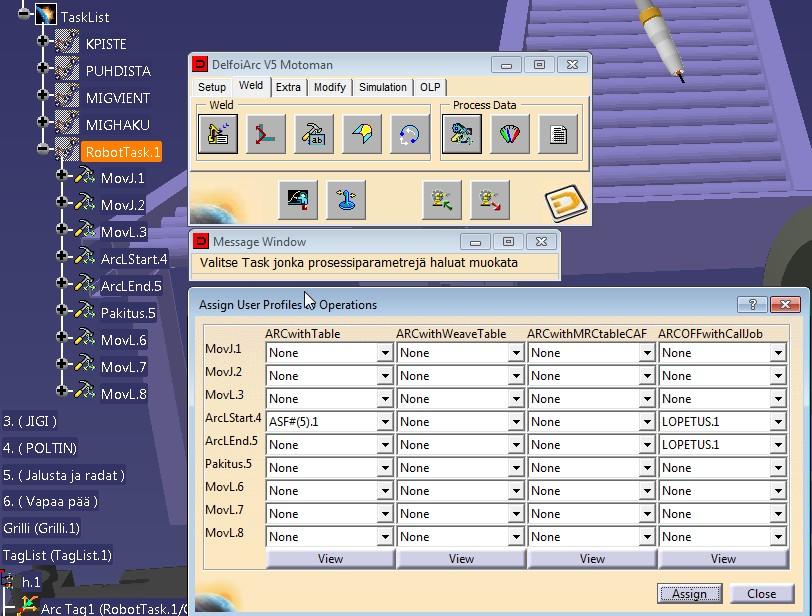Screen dimensions: 812x616
Task: Click the Delfoi logo badge in DelfoiArc window
Action: coord(566,202)
